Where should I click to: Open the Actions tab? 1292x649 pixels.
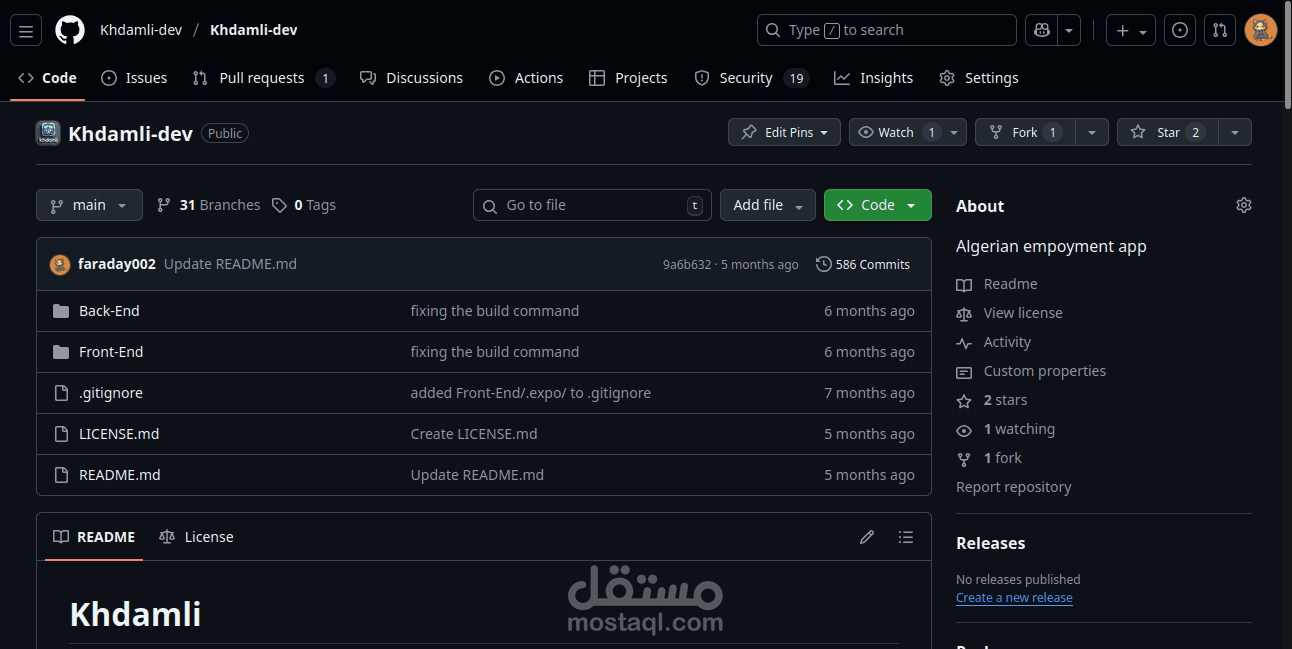tap(526, 78)
